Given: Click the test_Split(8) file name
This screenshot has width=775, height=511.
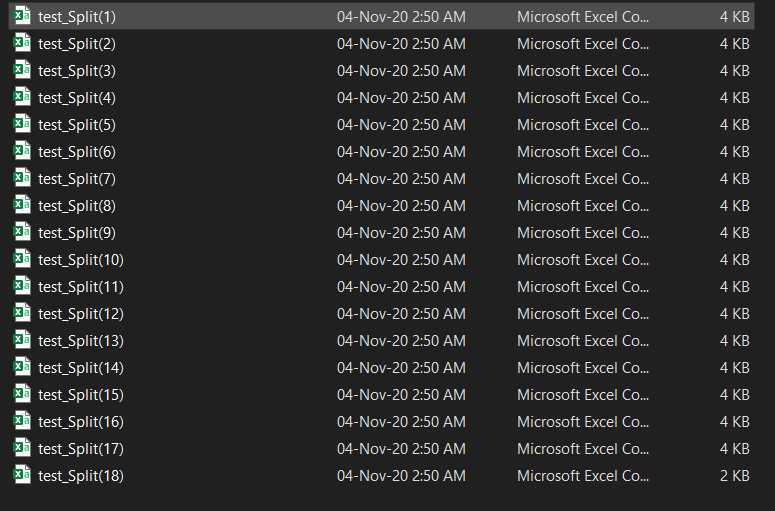Looking at the screenshot, I should tap(77, 206).
